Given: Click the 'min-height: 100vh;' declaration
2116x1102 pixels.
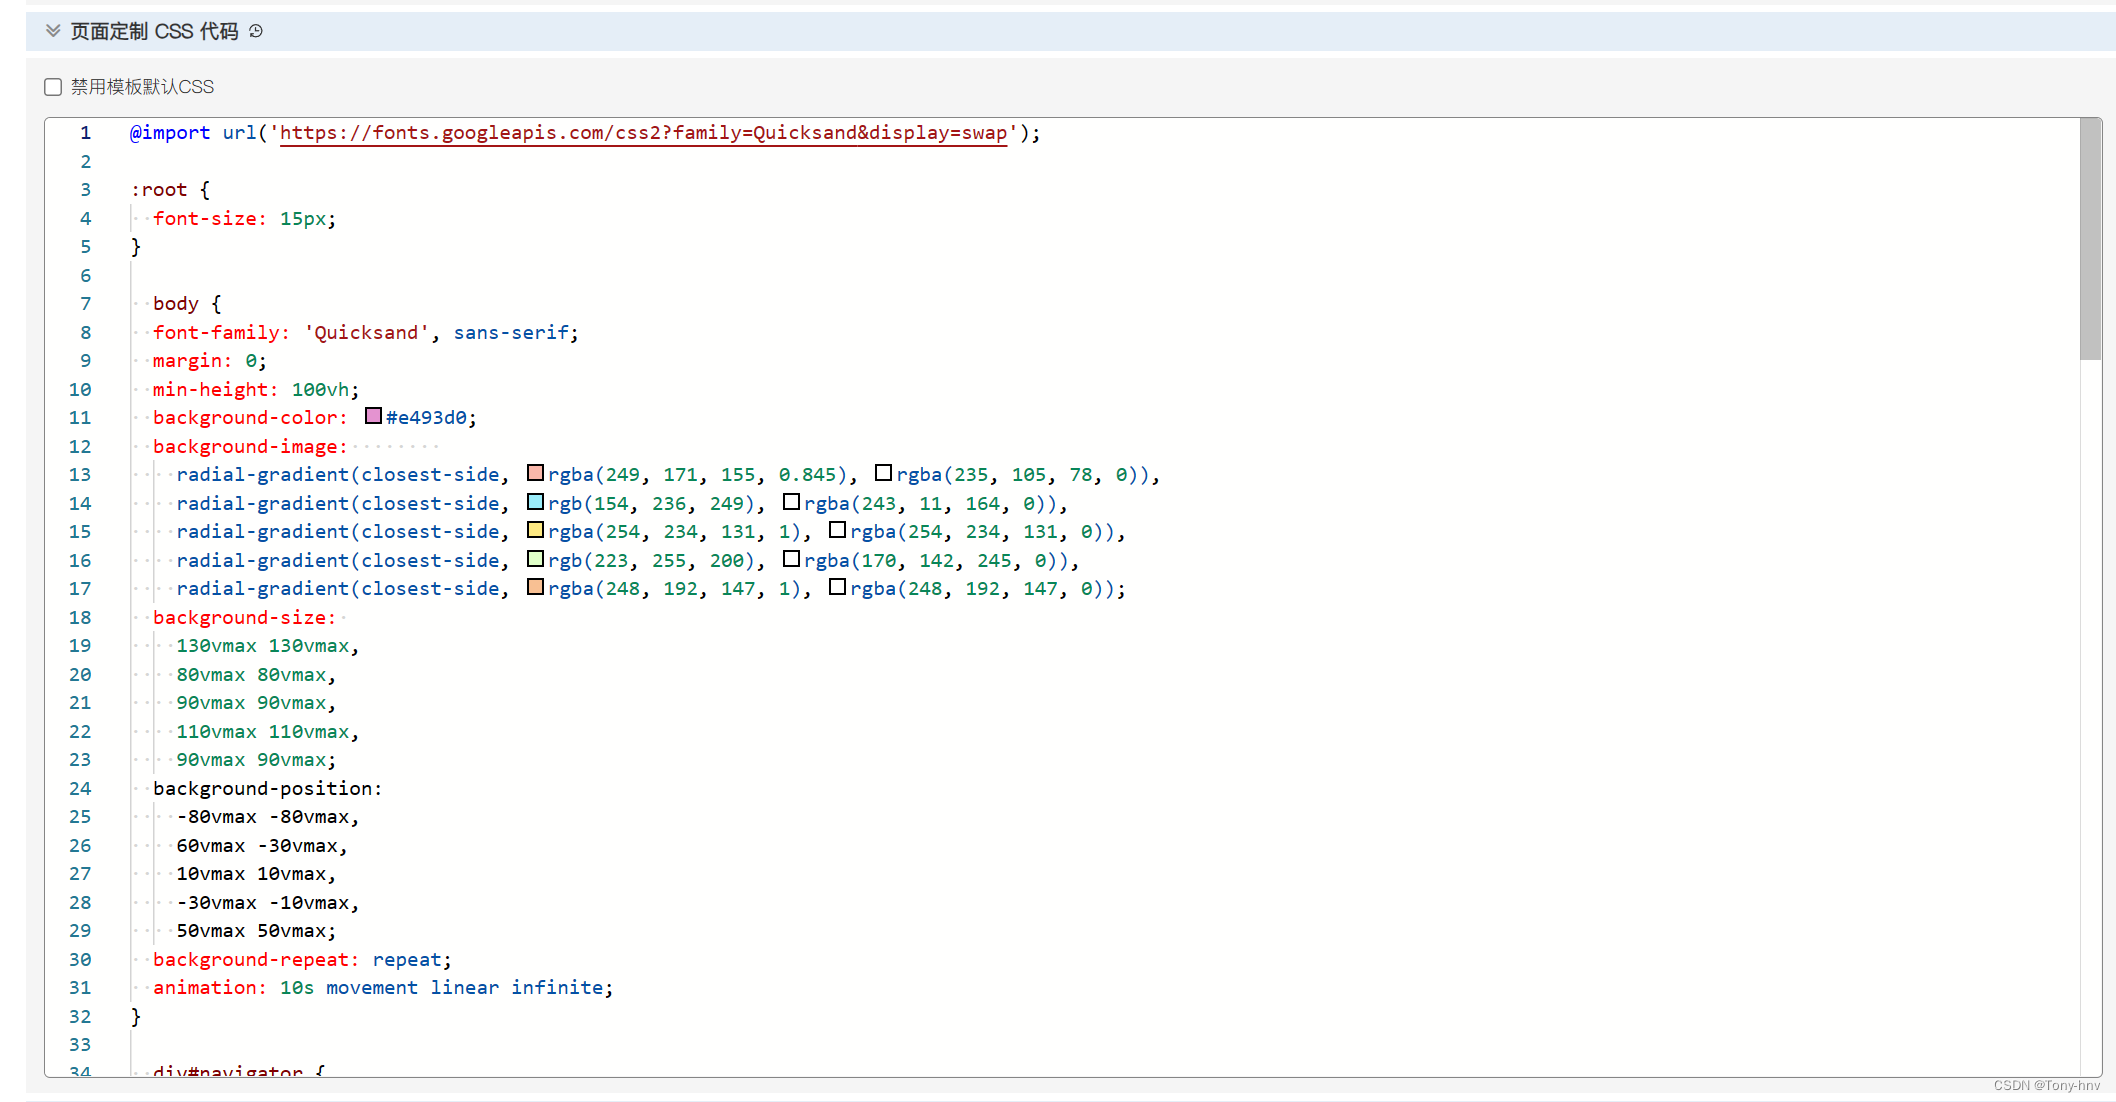Looking at the screenshot, I should coord(256,390).
